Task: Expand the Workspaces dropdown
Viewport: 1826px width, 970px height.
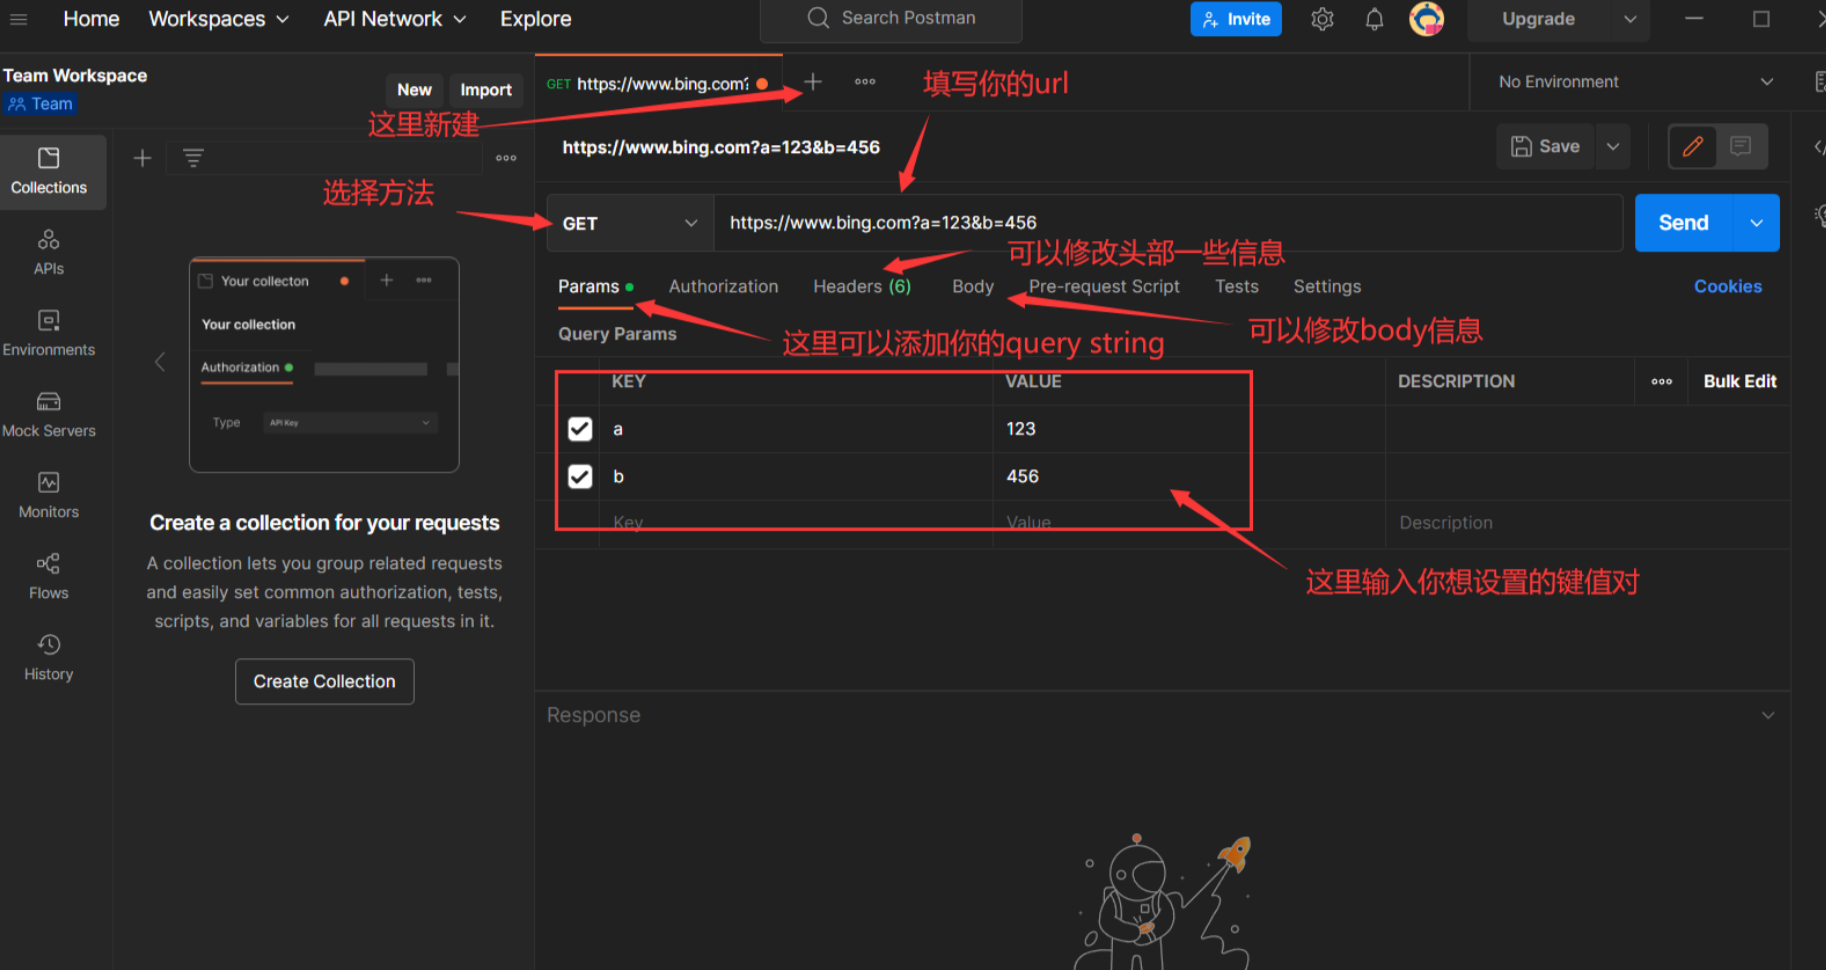Action: coord(218,19)
